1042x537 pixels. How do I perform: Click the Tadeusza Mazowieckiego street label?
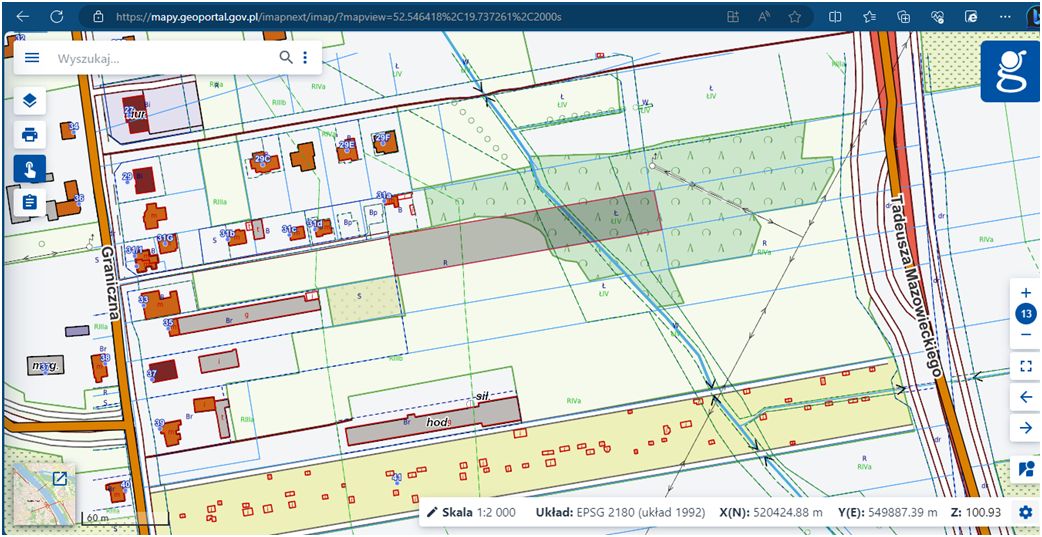click(916, 286)
